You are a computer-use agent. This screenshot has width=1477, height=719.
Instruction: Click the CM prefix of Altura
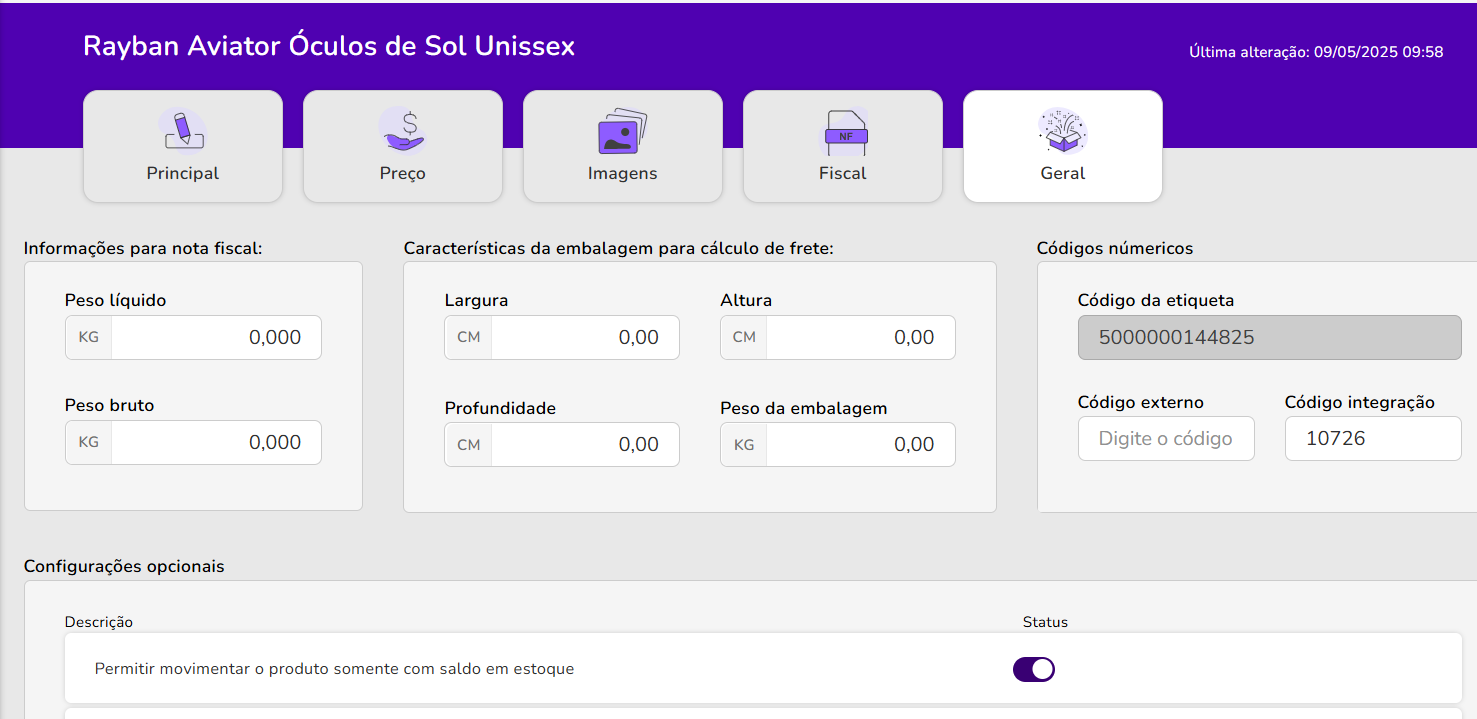point(744,338)
